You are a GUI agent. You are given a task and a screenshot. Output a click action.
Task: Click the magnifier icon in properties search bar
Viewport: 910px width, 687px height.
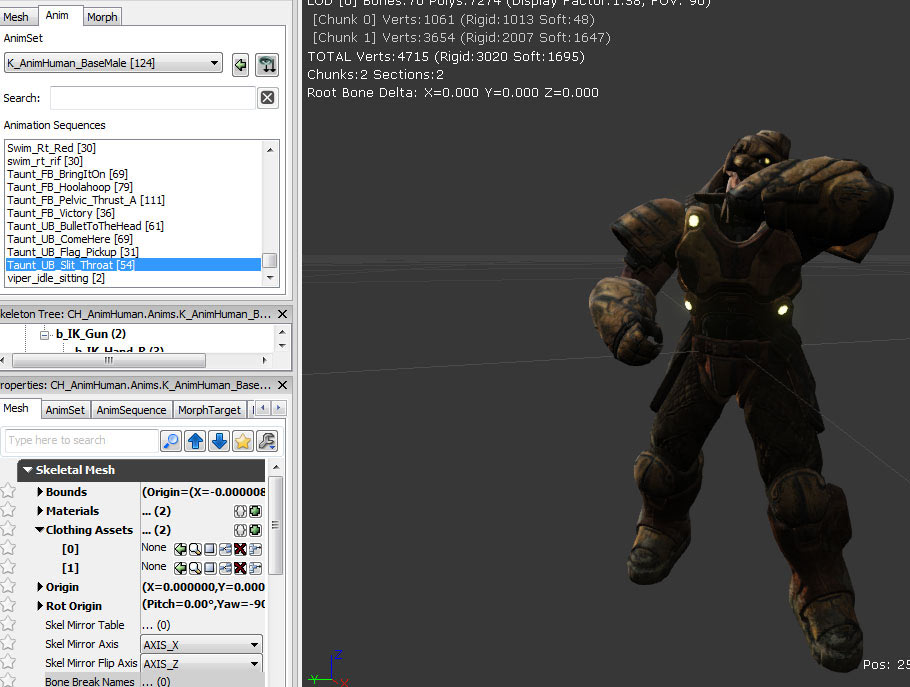[x=171, y=441]
